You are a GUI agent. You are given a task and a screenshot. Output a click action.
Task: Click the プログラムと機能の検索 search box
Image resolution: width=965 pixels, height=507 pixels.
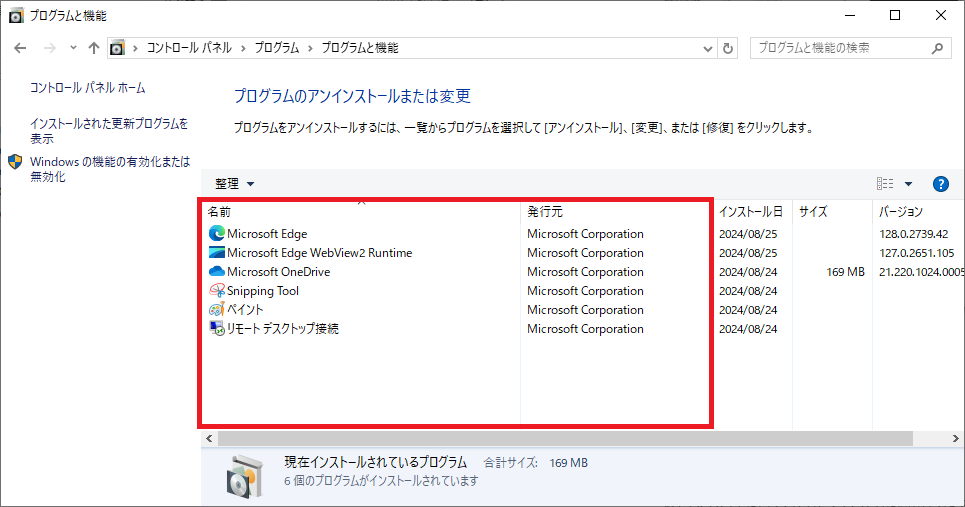click(840, 48)
